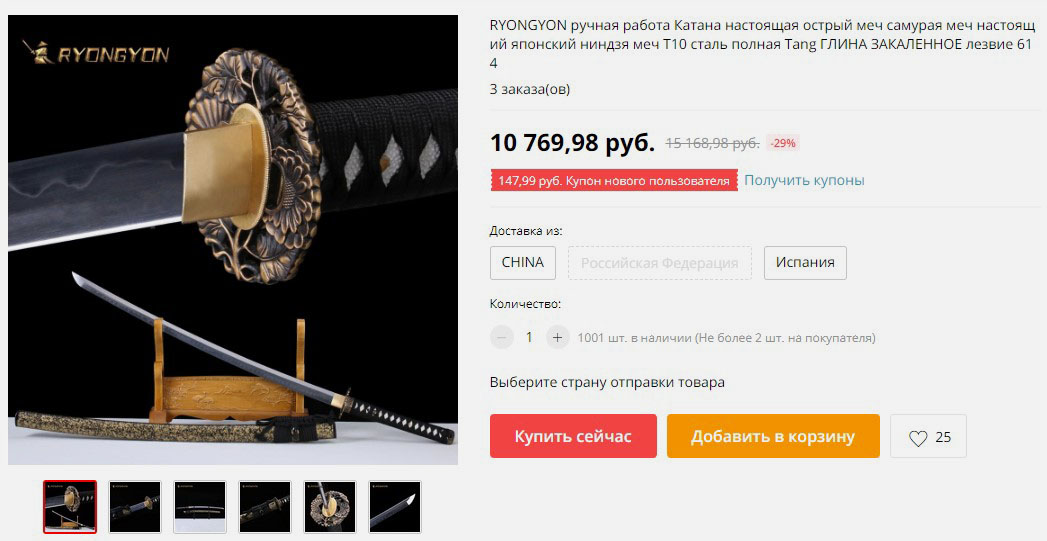Click Добавить в корзину button
This screenshot has height=541, width=1047.
click(773, 436)
